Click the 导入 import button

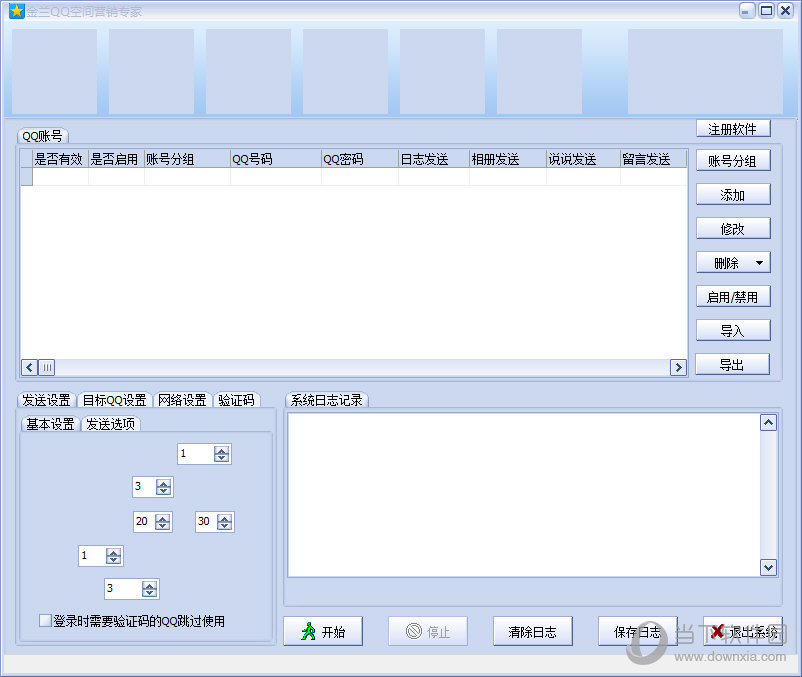733,330
